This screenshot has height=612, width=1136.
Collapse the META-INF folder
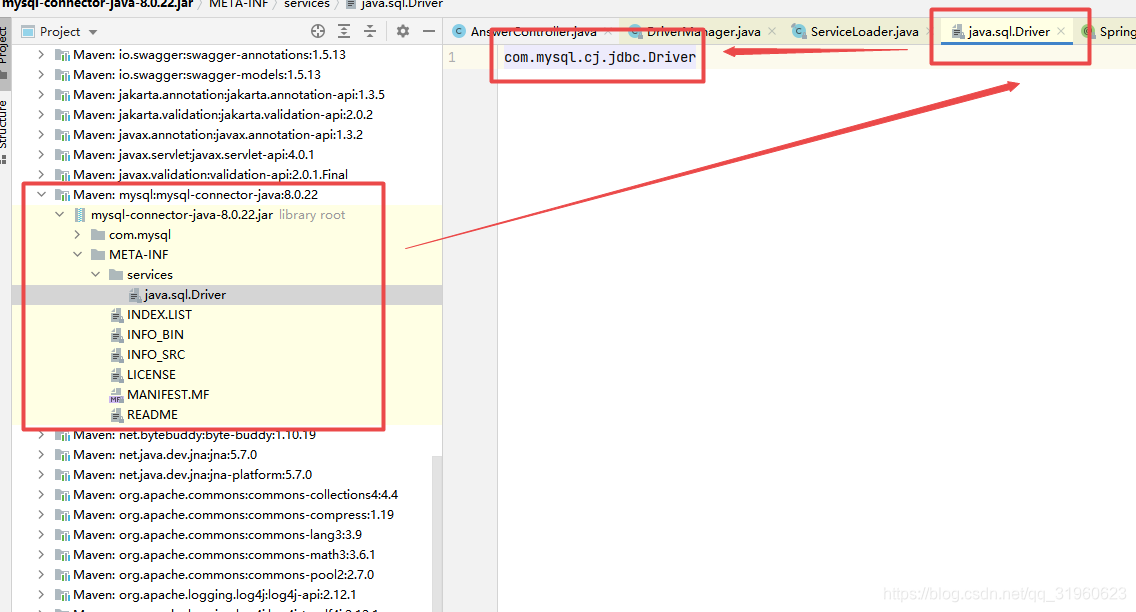pyautogui.click(x=77, y=255)
